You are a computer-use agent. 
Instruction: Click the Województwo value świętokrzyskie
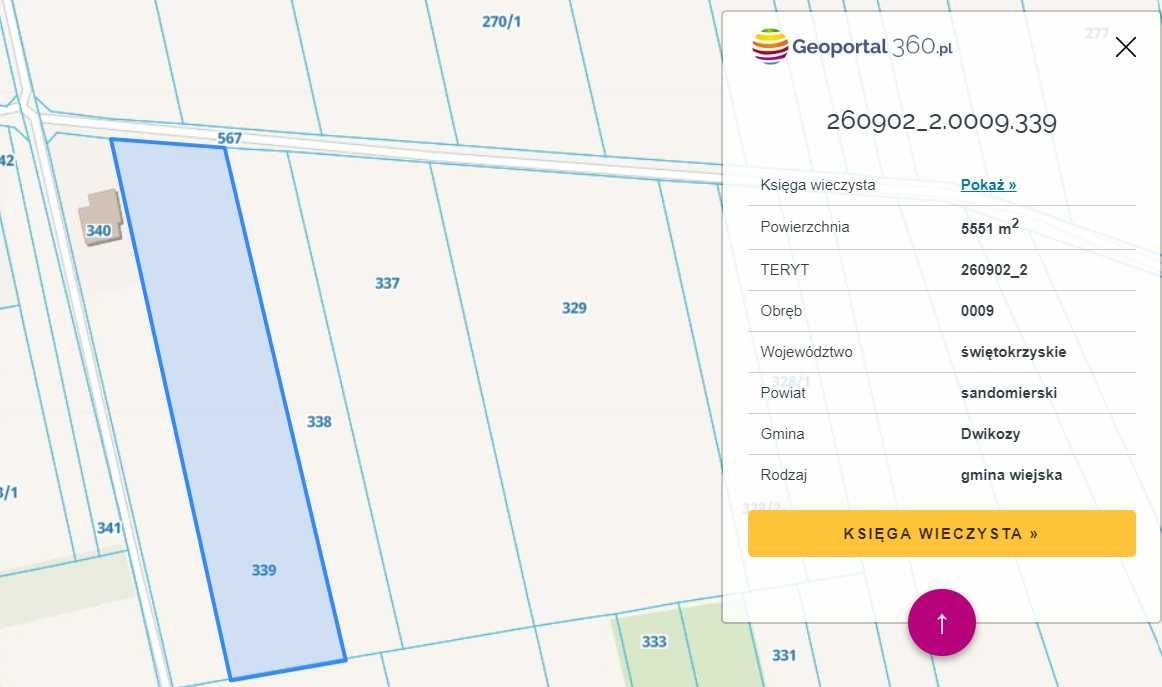[1013, 352]
